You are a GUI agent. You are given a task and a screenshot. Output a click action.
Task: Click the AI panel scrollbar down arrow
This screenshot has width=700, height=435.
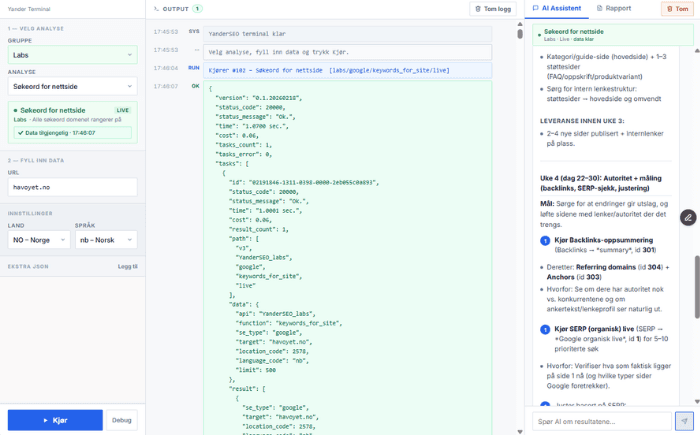point(697,402)
